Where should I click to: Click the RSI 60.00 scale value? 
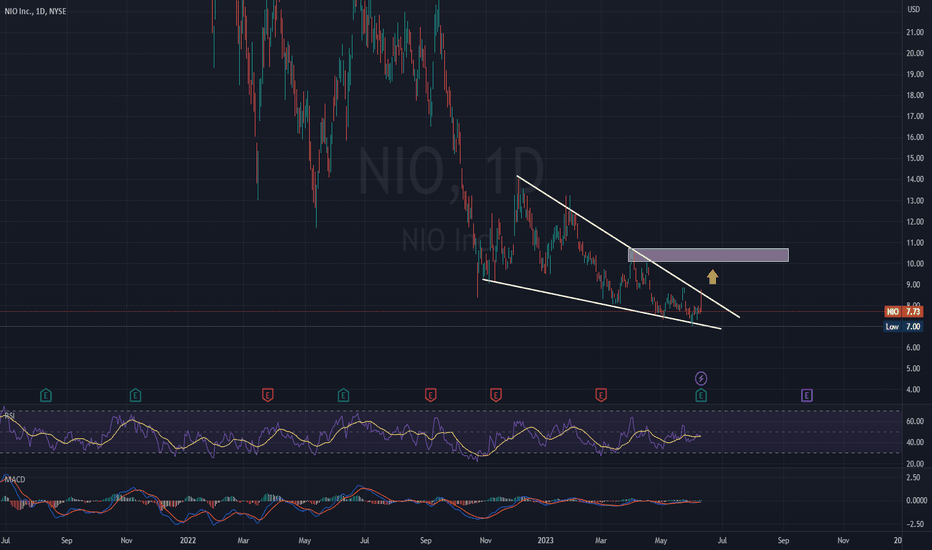tap(915, 422)
